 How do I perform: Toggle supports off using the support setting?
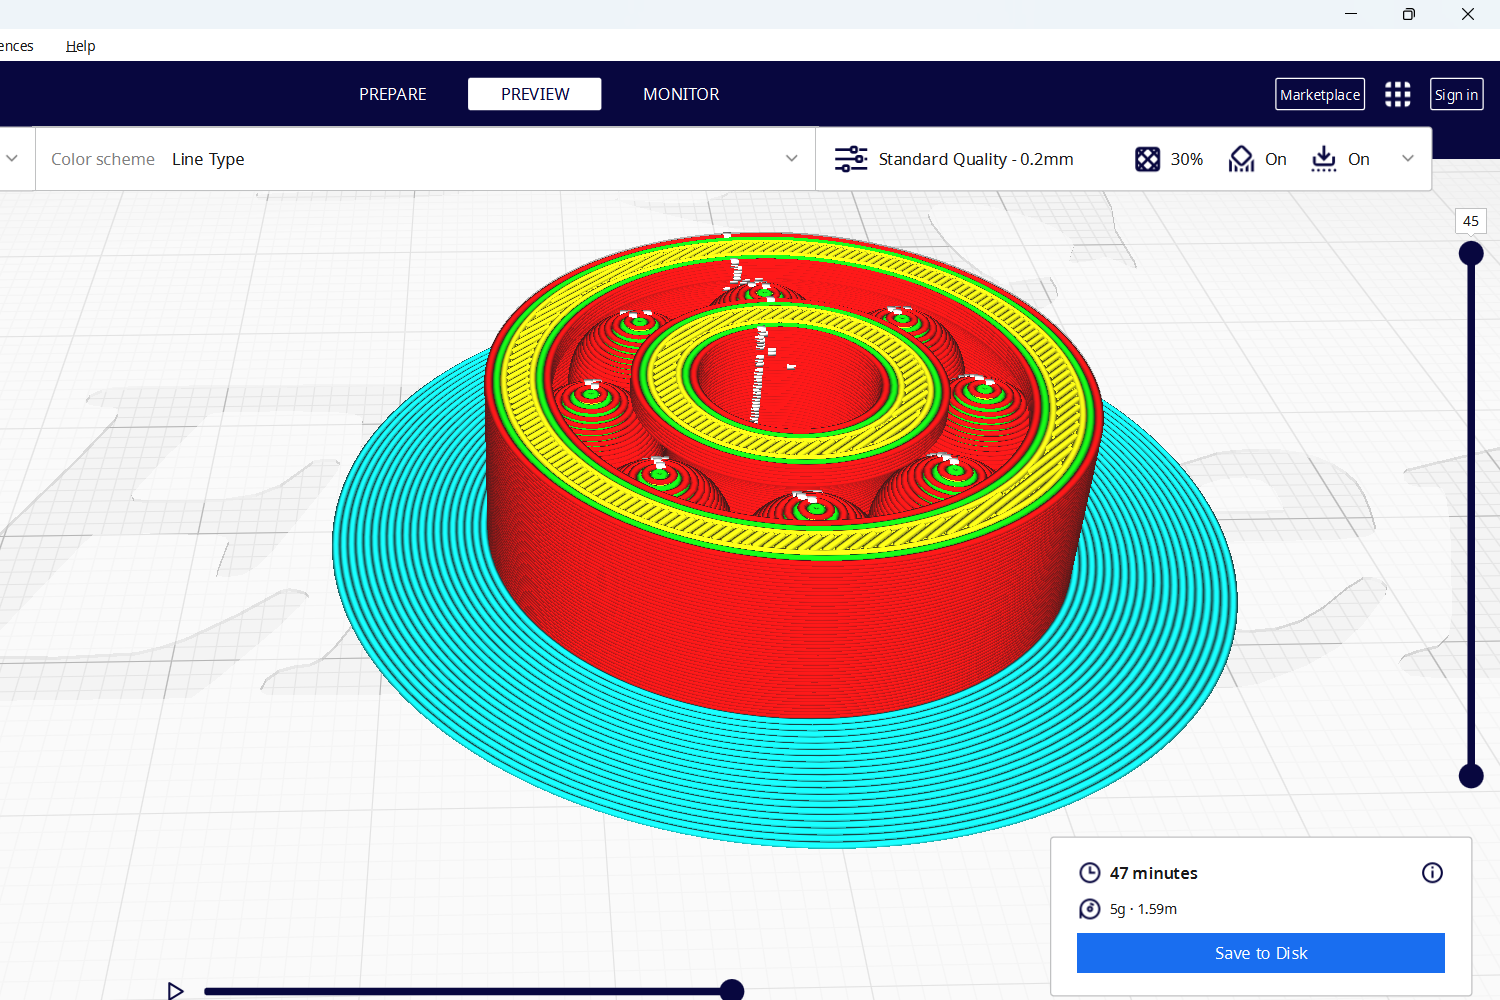pyautogui.click(x=1276, y=158)
